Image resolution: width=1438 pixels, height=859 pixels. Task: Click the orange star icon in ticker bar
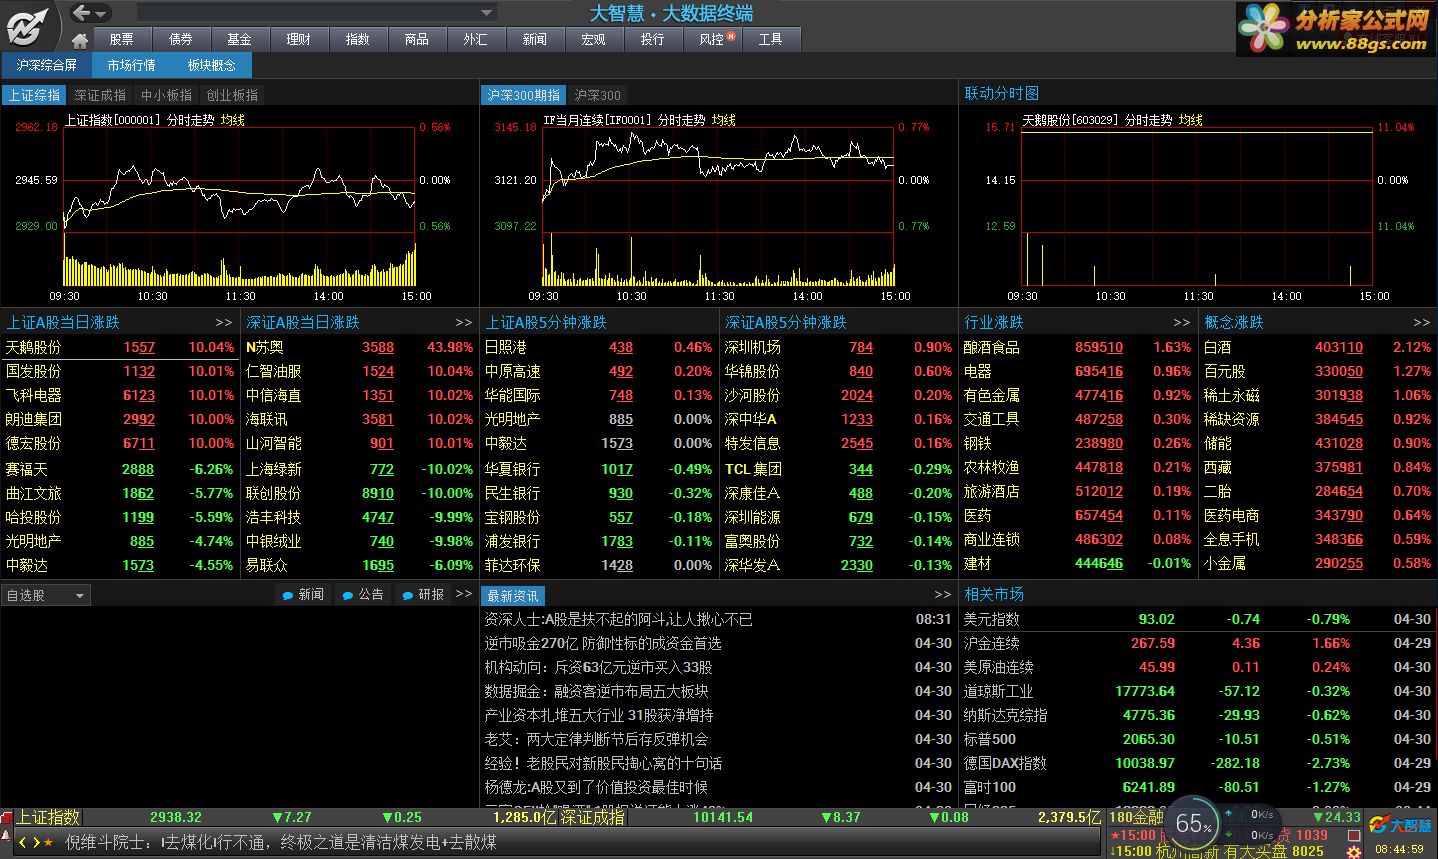pyautogui.click(x=48, y=843)
